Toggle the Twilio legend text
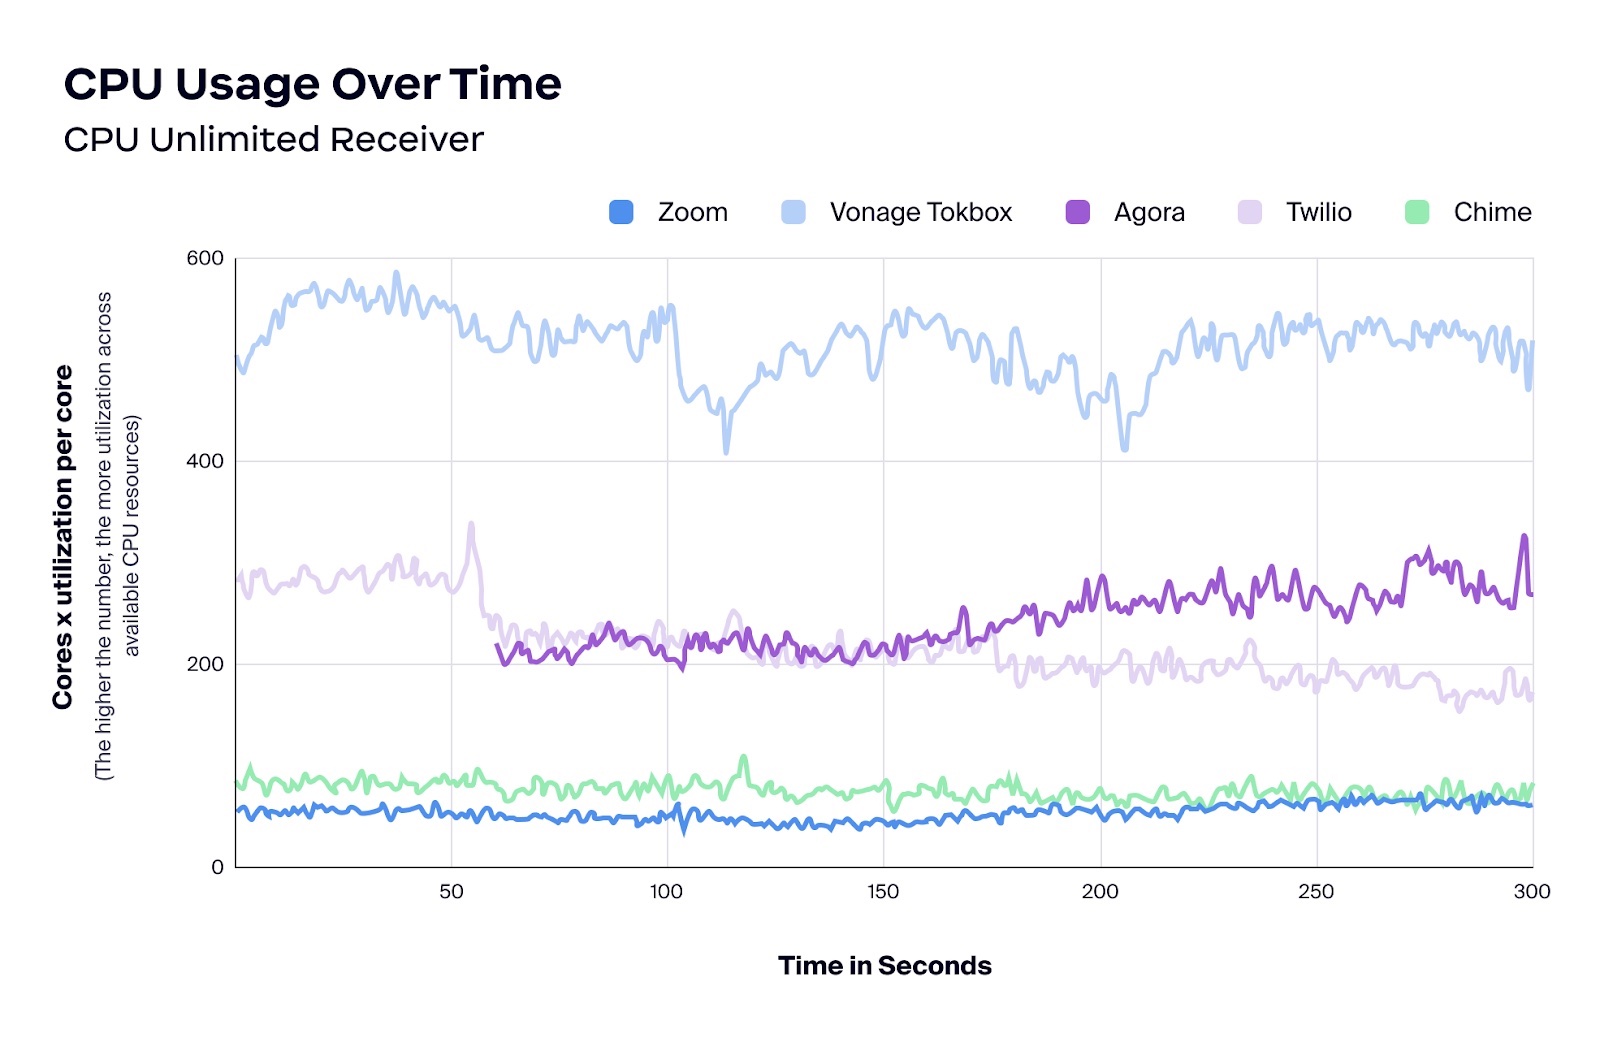Image resolution: width=1600 pixels, height=1038 pixels. [1318, 212]
